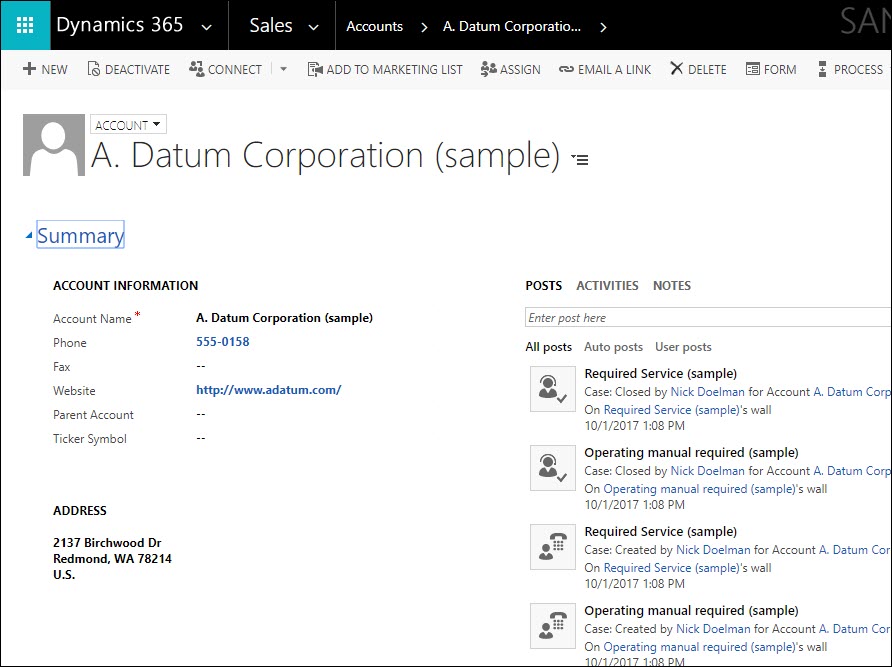The width and height of the screenshot is (892, 667).
Task: Go to Accounts in the breadcrumb
Action: [x=374, y=26]
